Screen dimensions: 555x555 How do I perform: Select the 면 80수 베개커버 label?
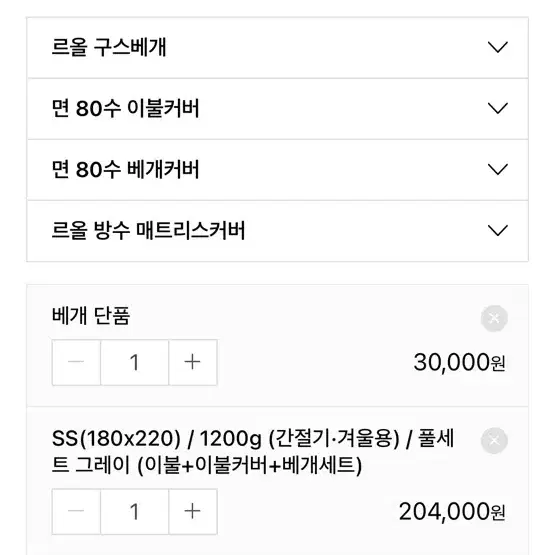125,169
